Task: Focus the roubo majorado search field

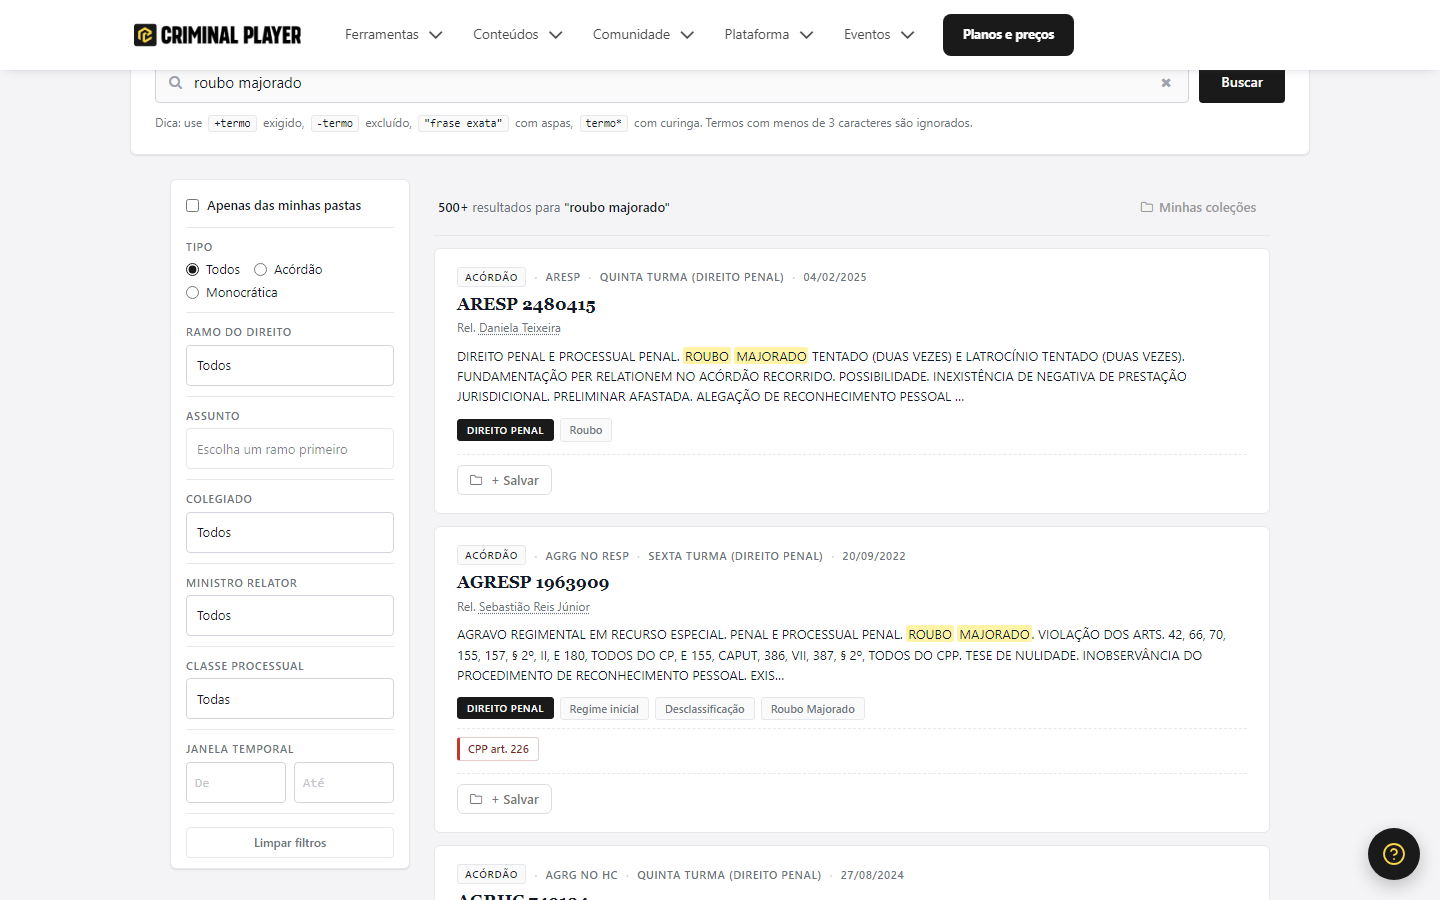Action: [x=670, y=83]
